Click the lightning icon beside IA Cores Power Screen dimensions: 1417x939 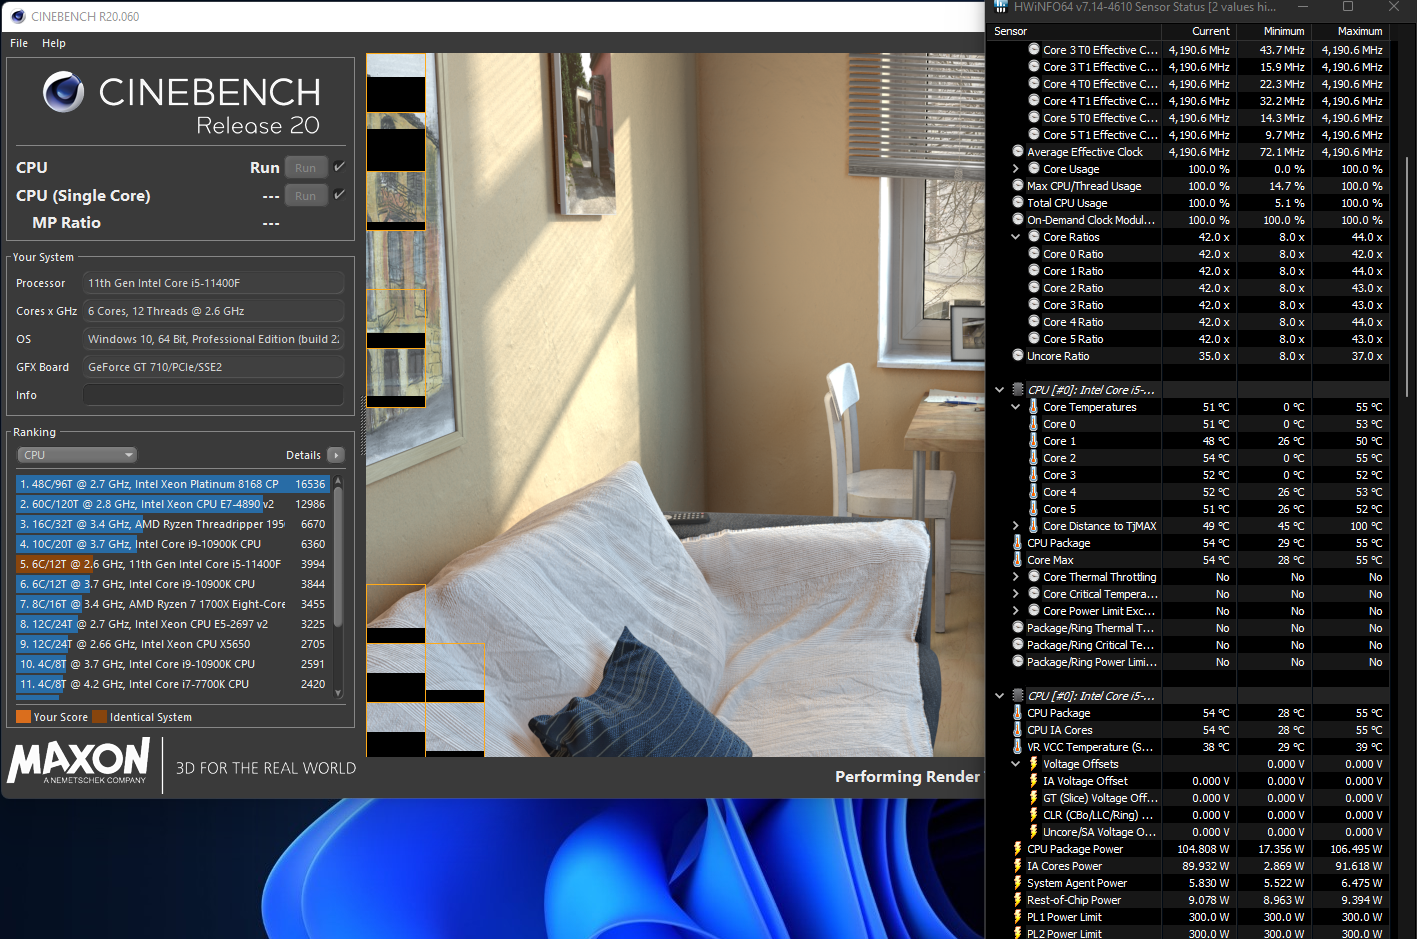pyautogui.click(x=1018, y=866)
